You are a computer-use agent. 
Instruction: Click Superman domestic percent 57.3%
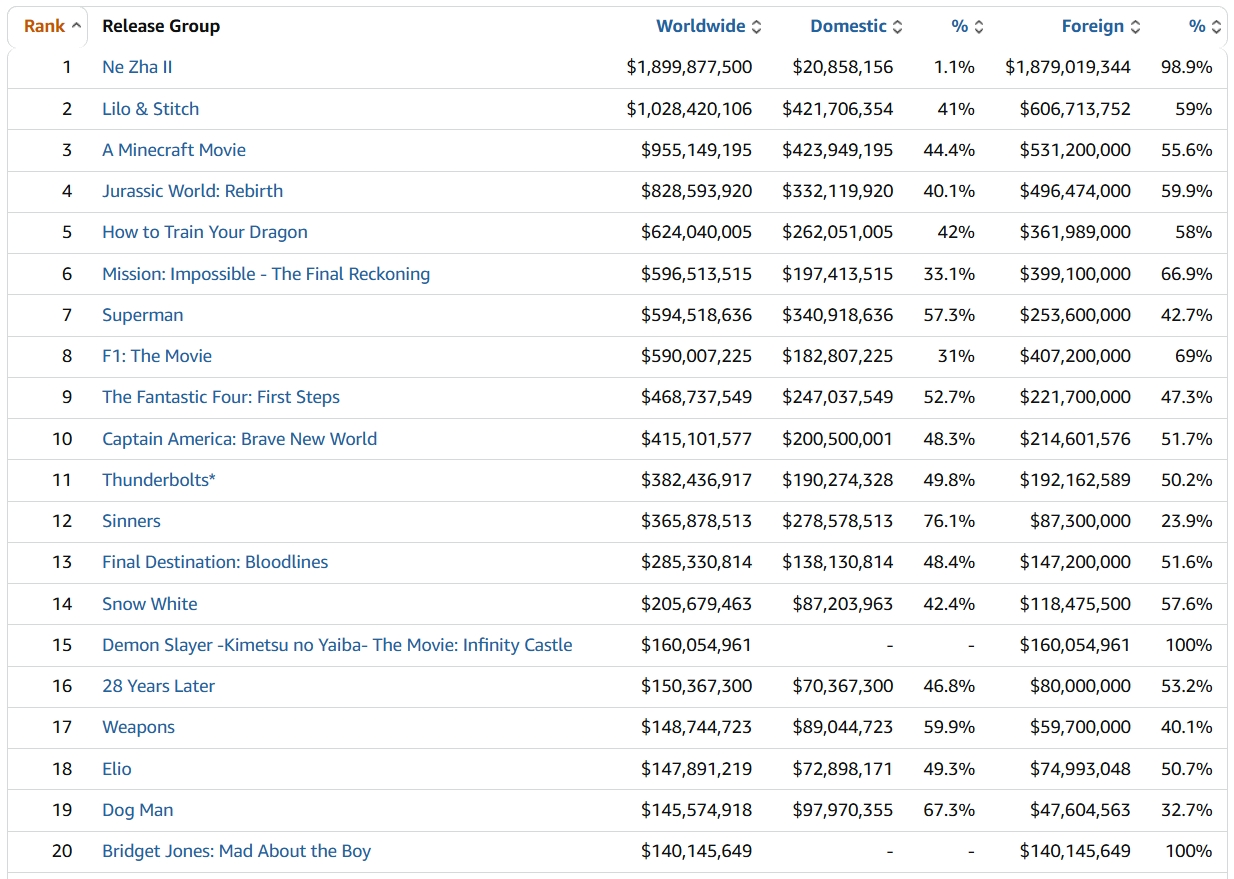point(949,315)
